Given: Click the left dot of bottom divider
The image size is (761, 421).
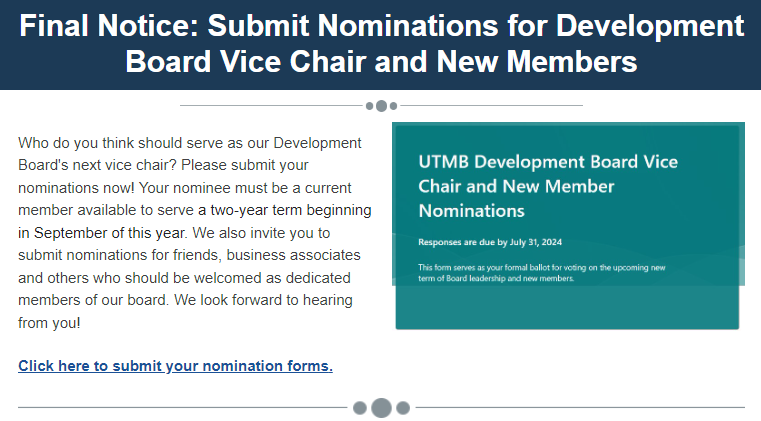Looking at the screenshot, I should click(x=360, y=408).
